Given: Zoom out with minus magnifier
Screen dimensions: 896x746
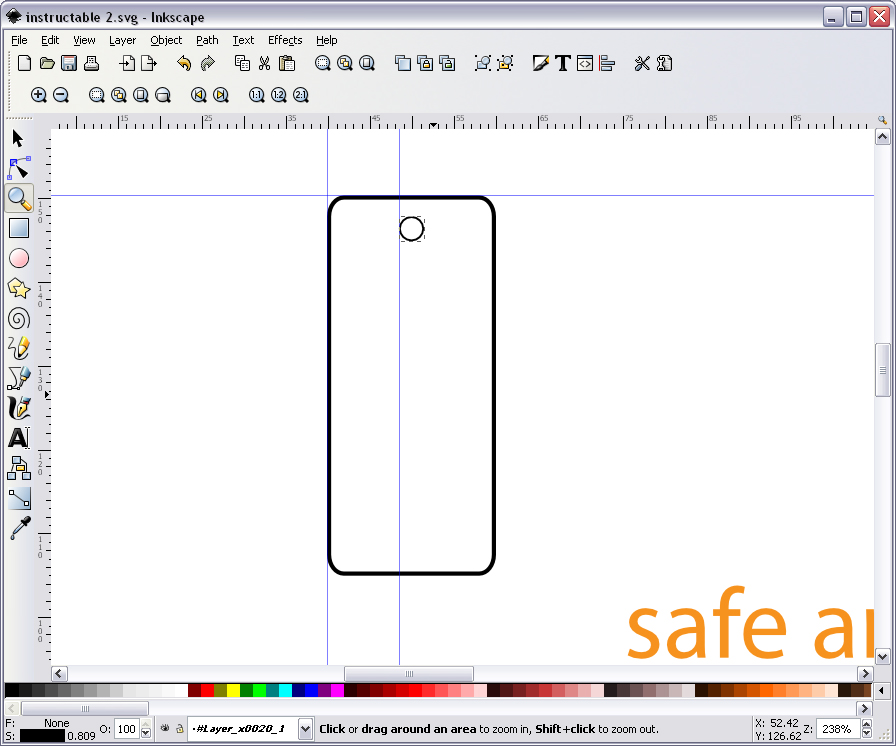Looking at the screenshot, I should (61, 95).
